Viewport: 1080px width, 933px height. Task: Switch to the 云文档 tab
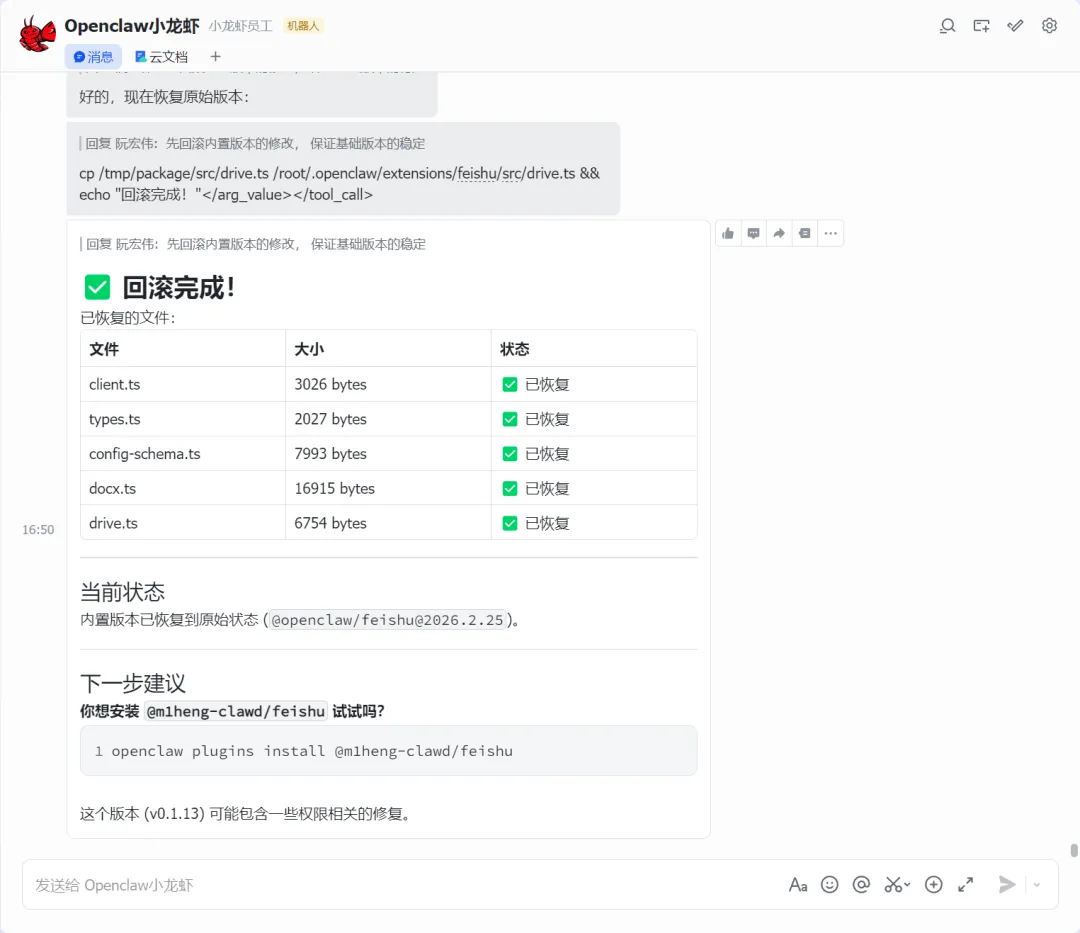[x=161, y=56]
